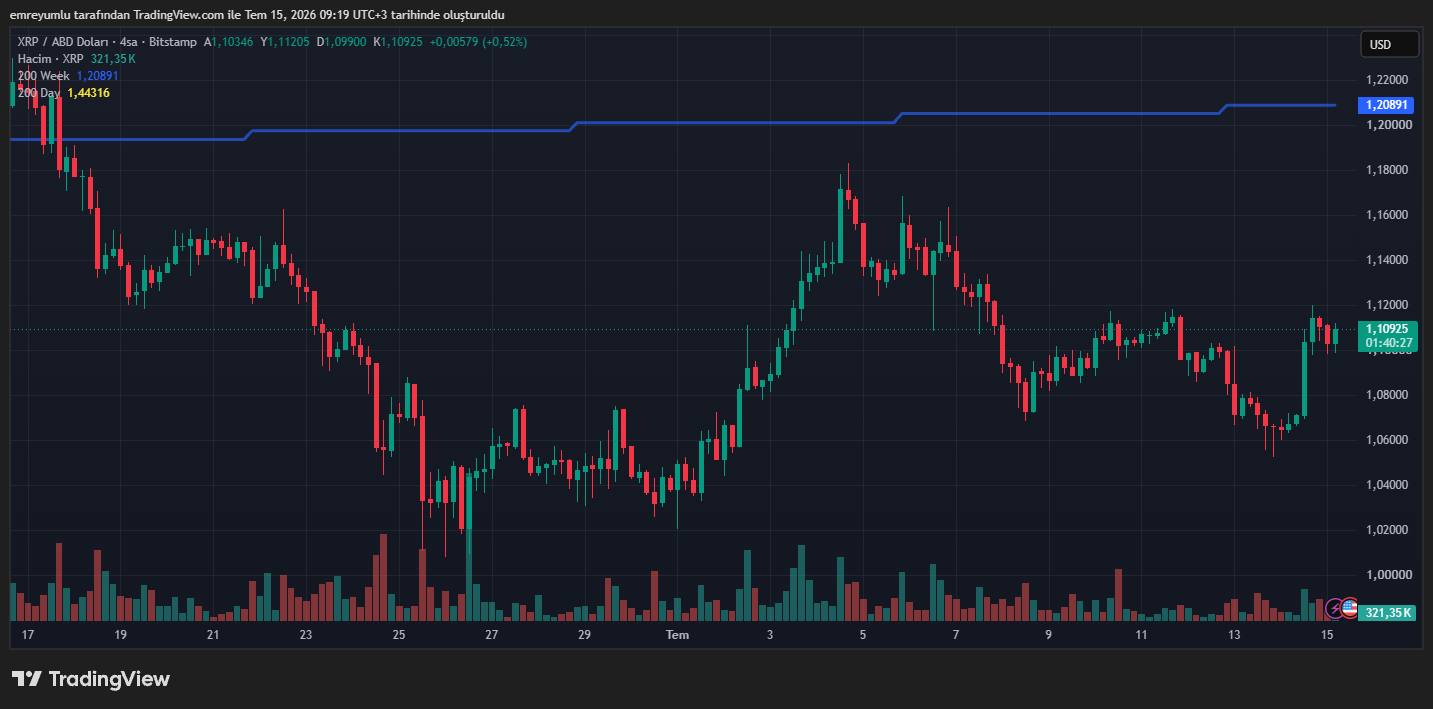Open the USD currency selector
Viewport: 1433px width, 709px height.
pyautogui.click(x=1389, y=44)
